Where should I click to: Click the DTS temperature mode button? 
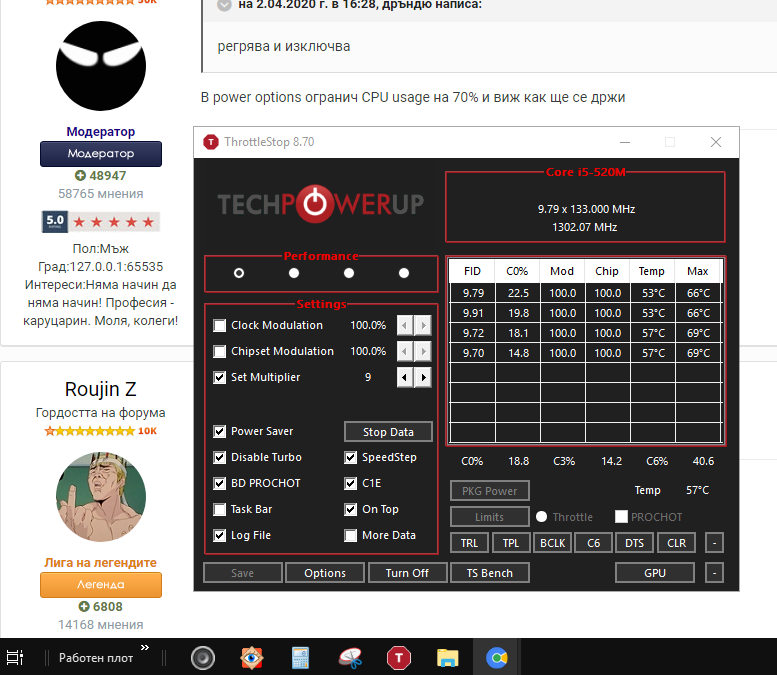click(x=635, y=543)
